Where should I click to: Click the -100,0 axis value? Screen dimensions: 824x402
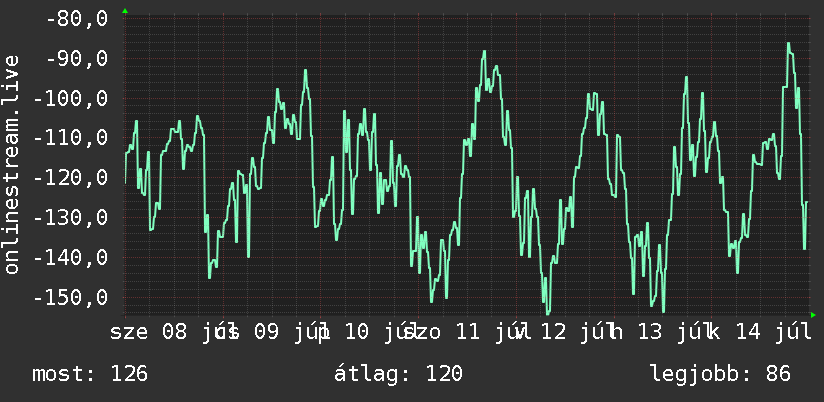(x=71, y=98)
